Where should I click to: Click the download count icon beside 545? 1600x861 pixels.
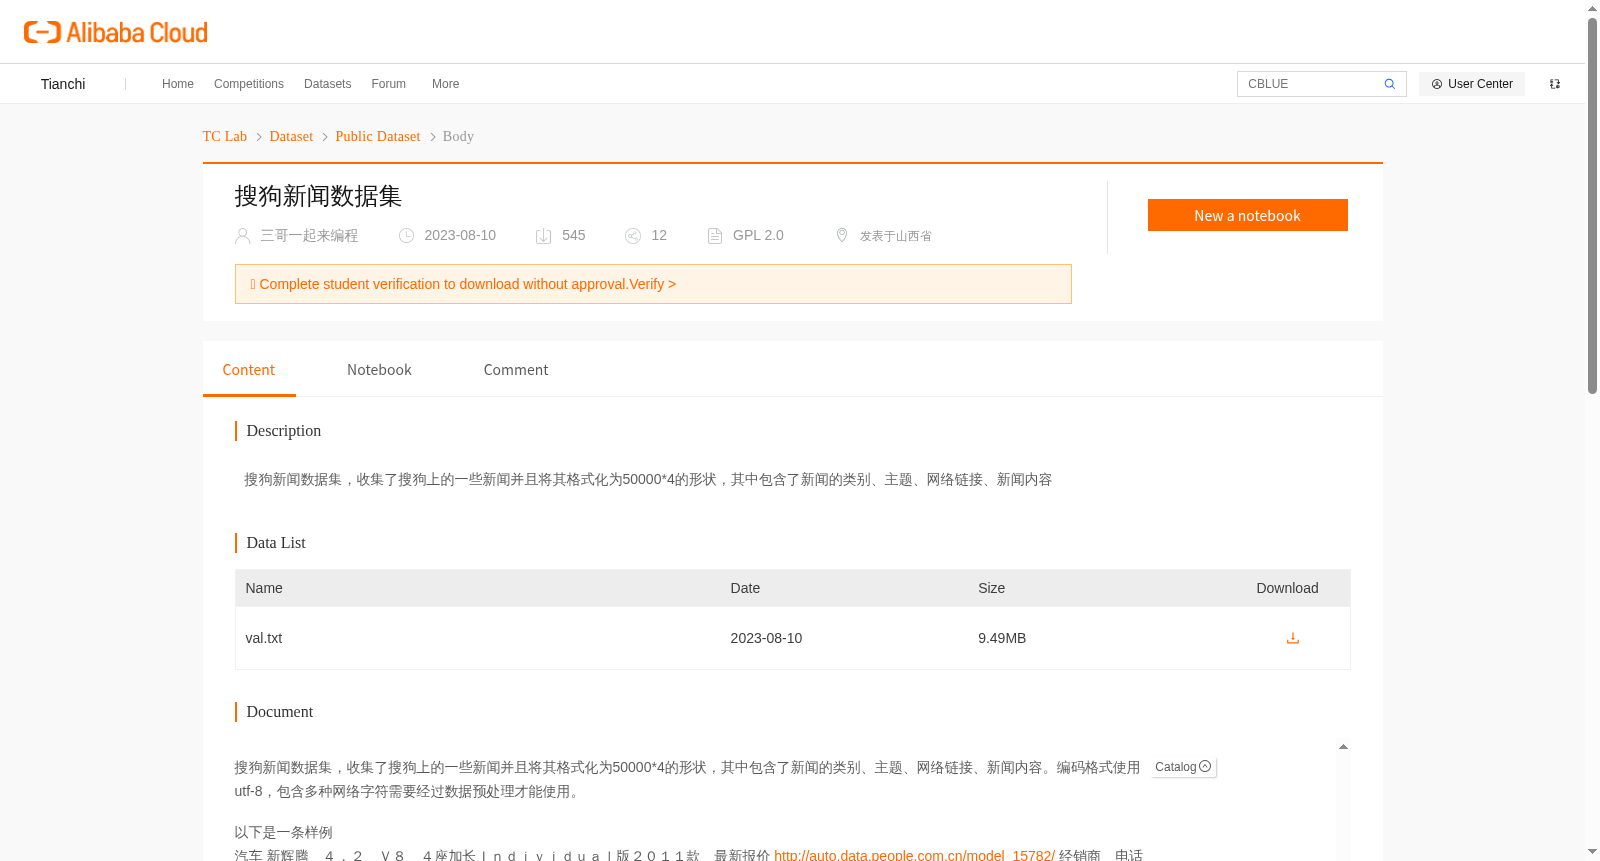click(x=544, y=236)
